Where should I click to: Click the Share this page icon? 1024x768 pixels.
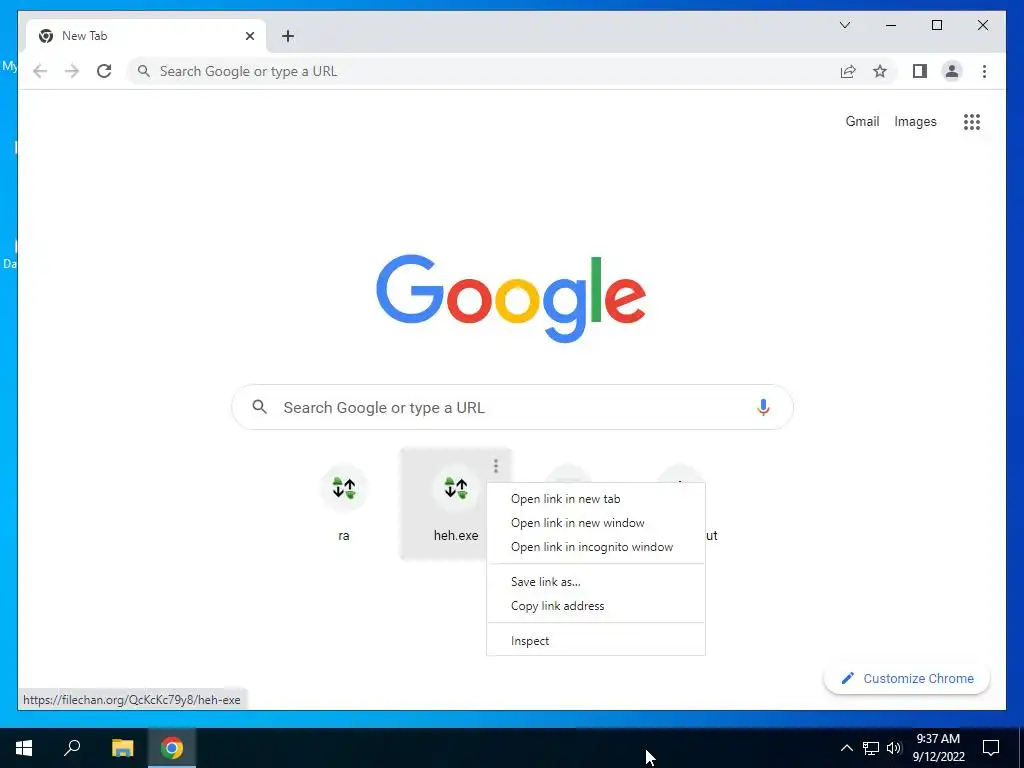[x=848, y=71]
